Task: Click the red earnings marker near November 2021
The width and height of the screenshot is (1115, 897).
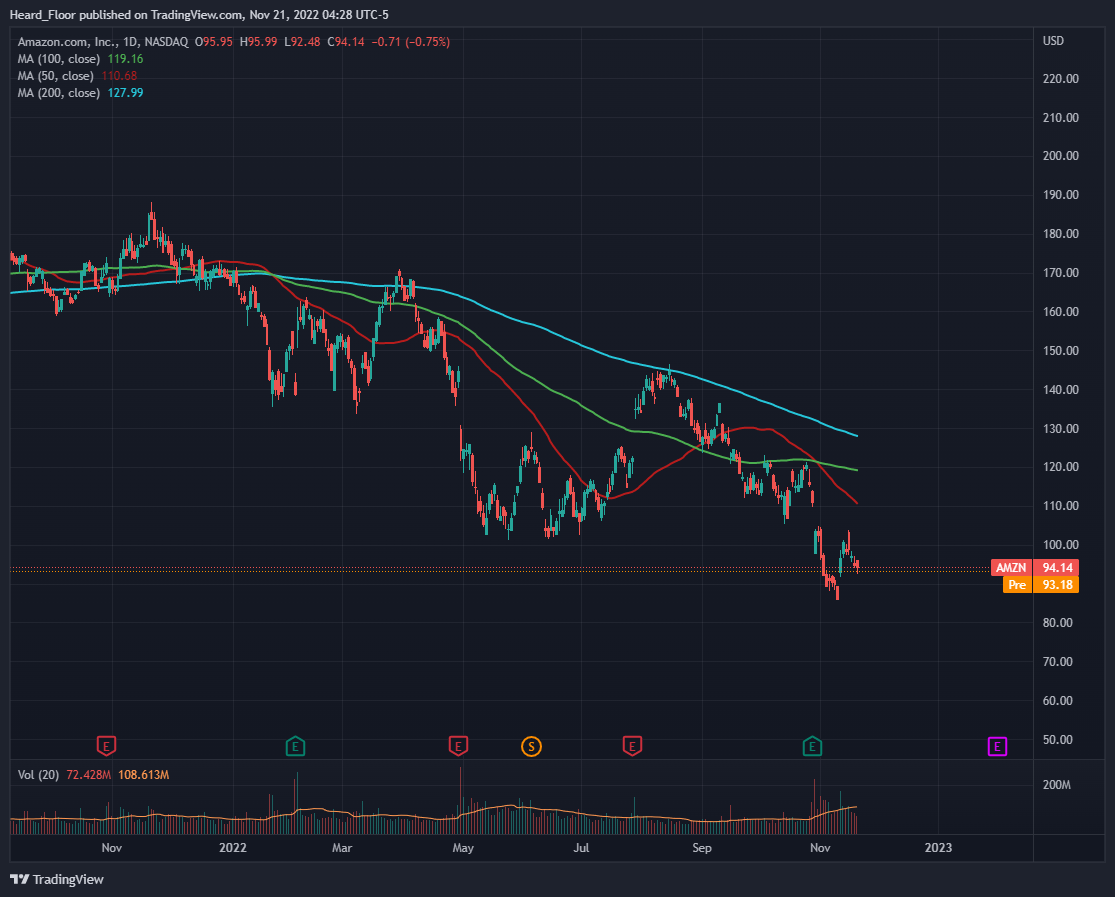Action: coord(106,746)
